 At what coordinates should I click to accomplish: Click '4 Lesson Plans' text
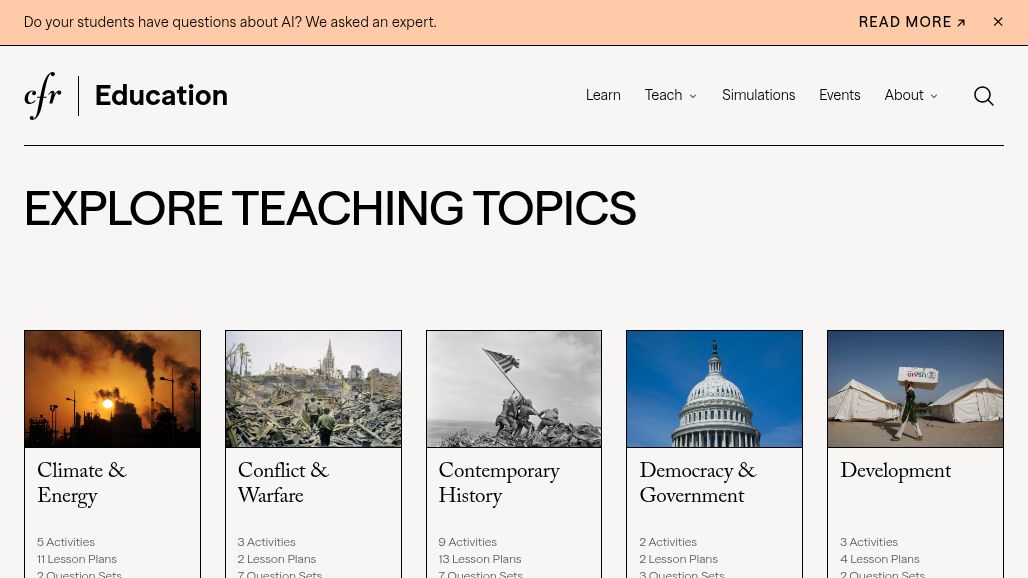tap(880, 559)
